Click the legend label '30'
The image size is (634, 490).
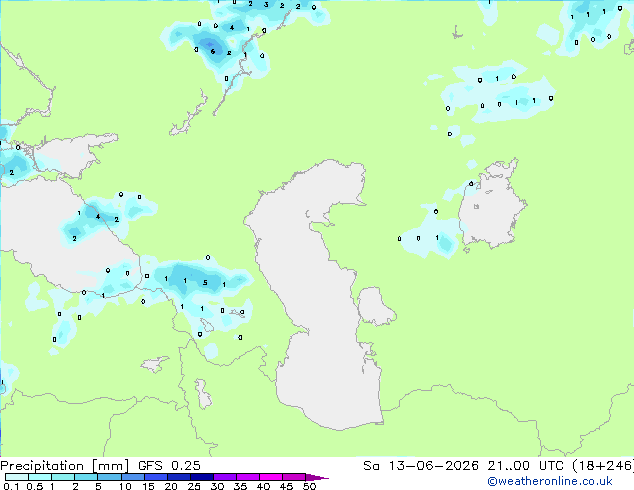pyautogui.click(x=217, y=486)
